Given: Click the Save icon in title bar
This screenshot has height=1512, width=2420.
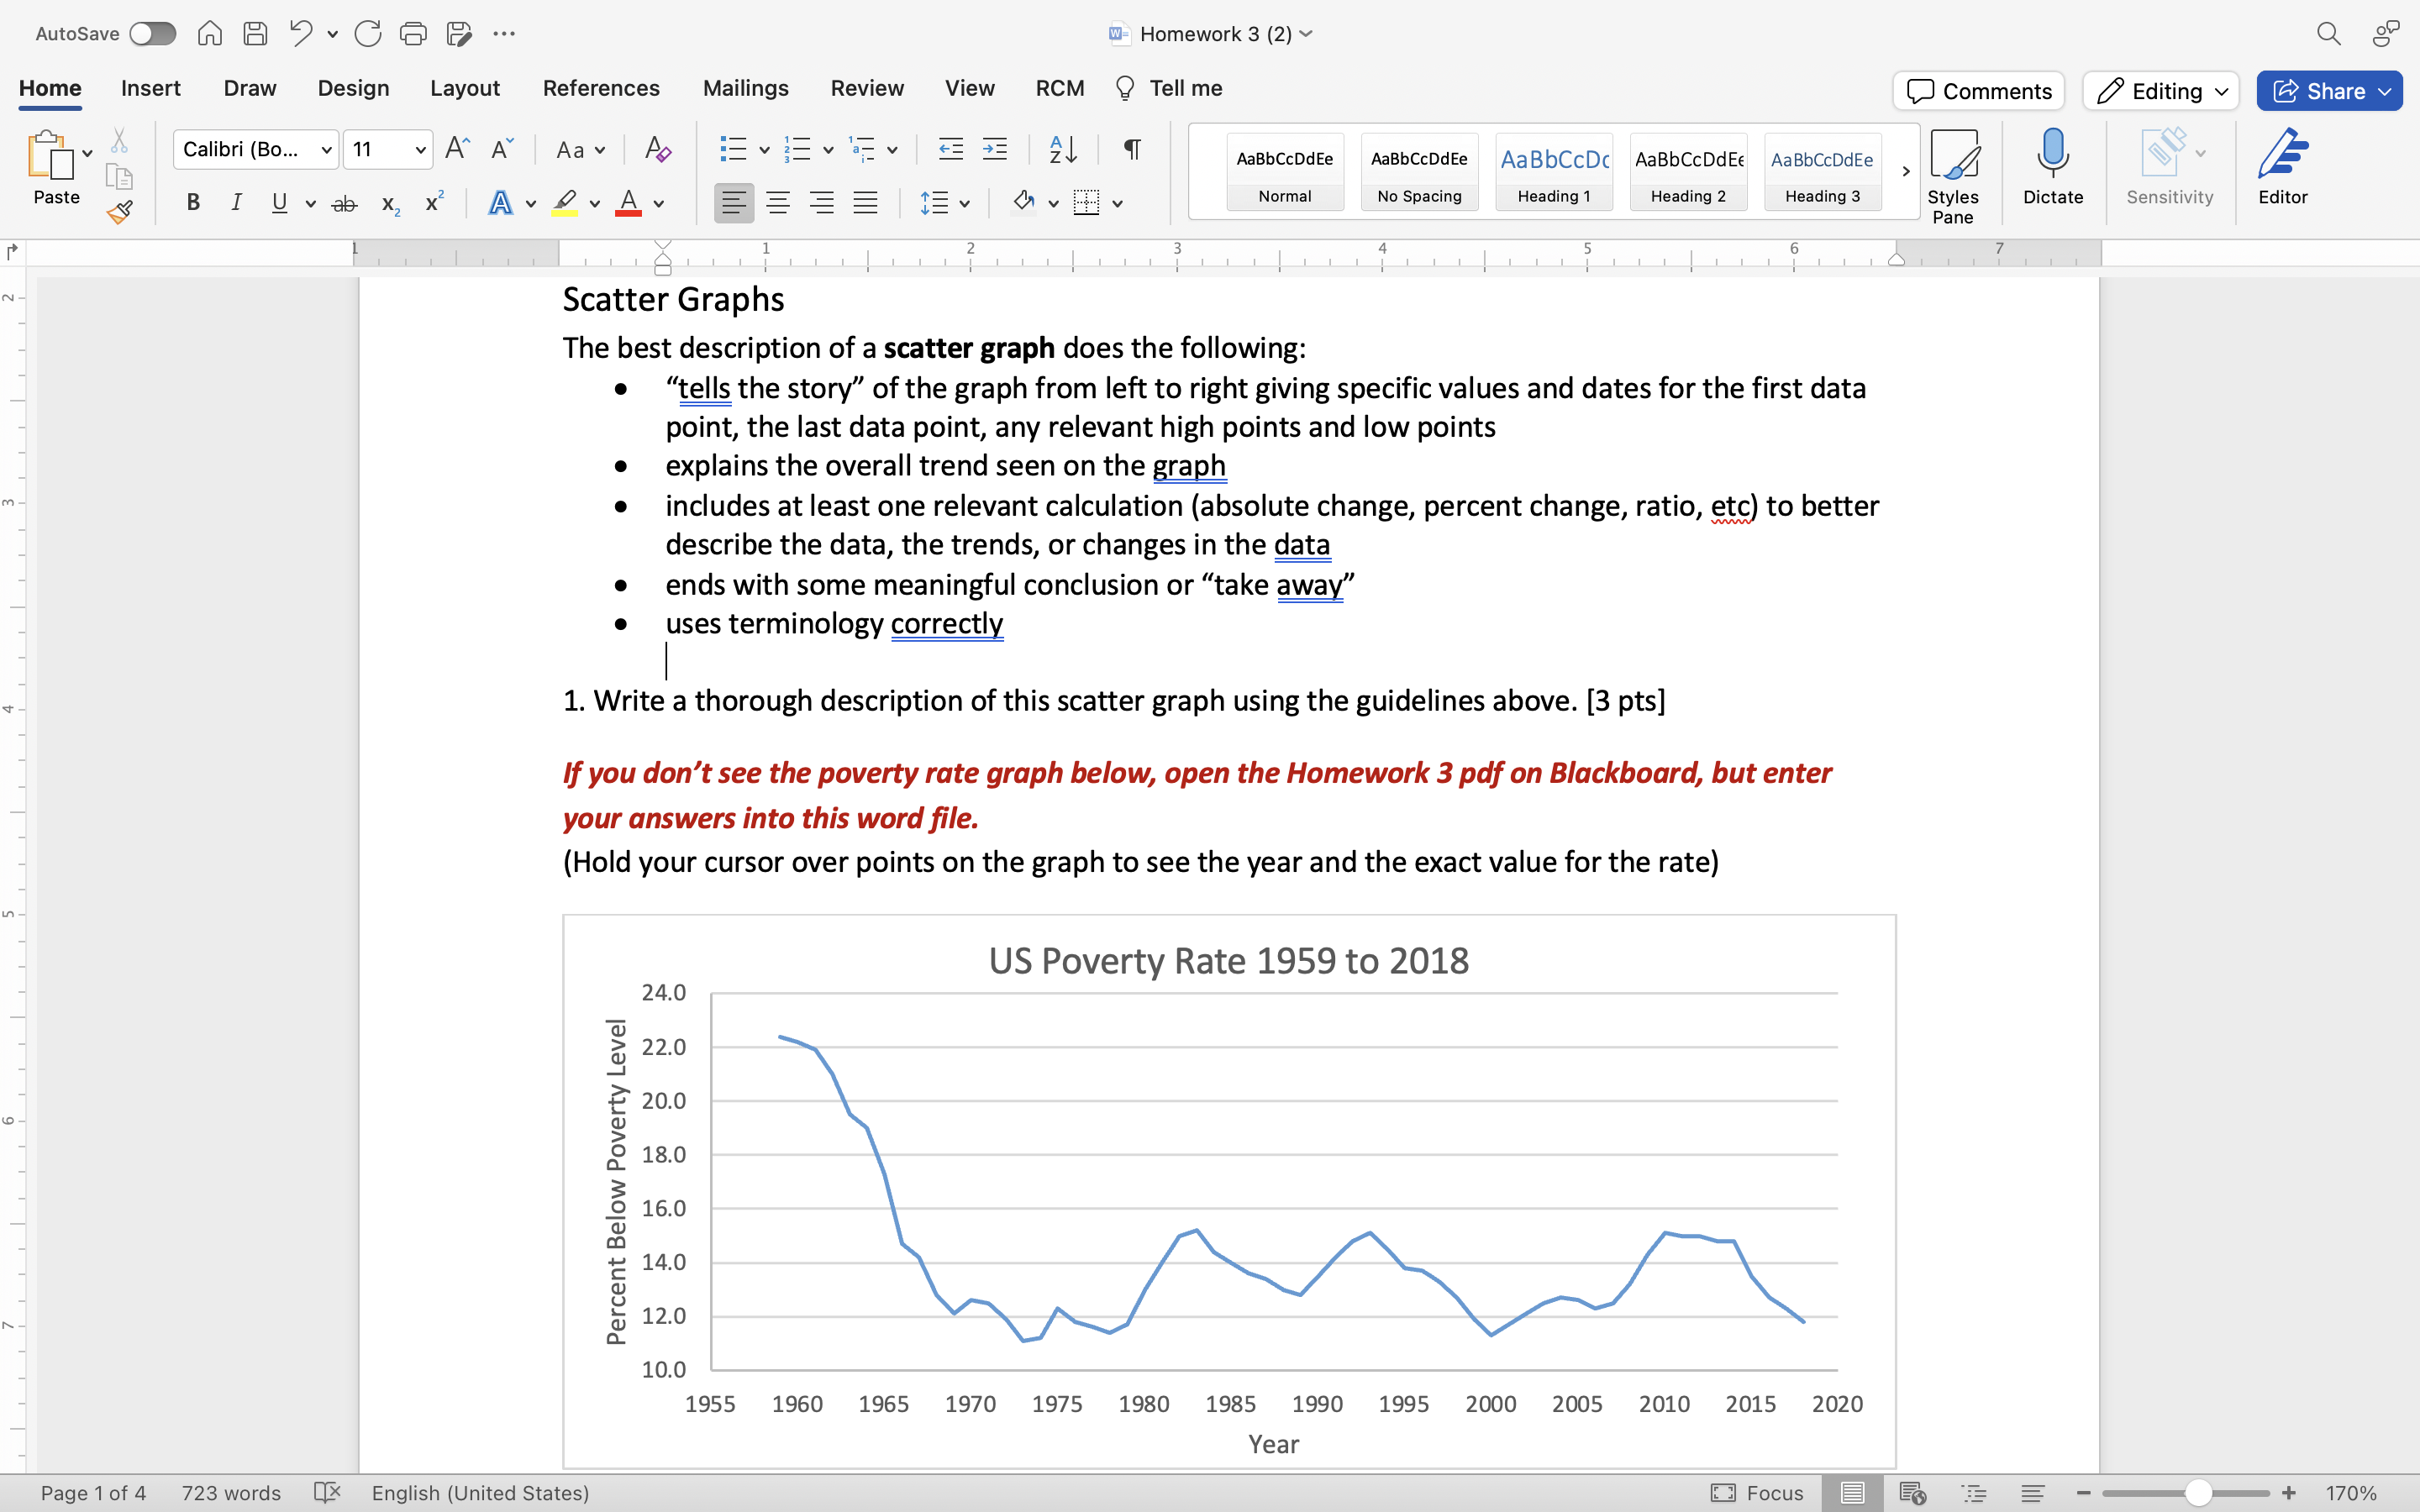Looking at the screenshot, I should 255,34.
